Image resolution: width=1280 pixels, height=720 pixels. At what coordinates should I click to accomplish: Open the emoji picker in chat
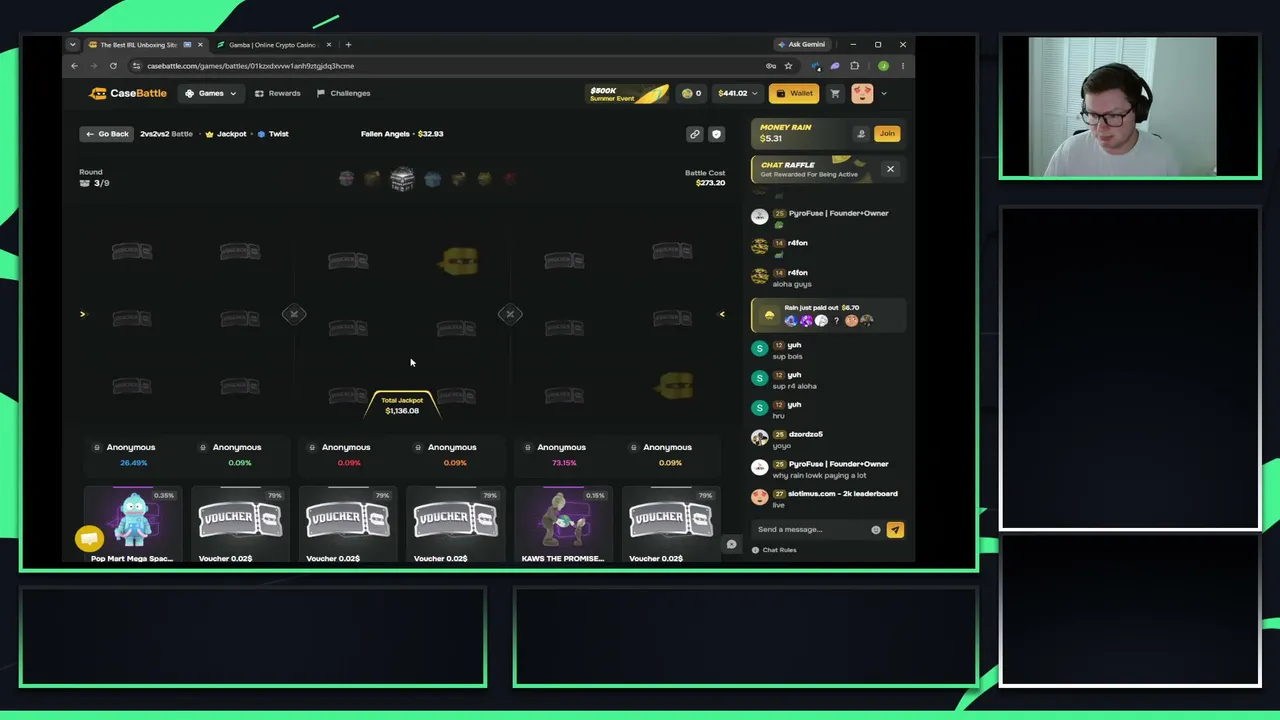[876, 530]
